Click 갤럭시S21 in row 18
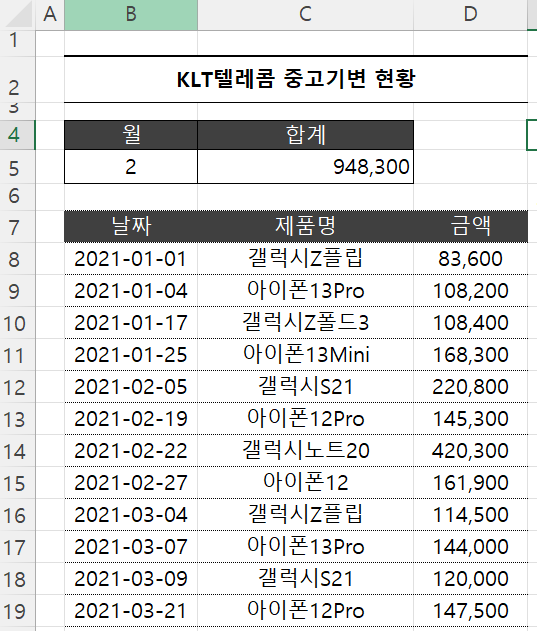Image resolution: width=537 pixels, height=631 pixels. [305, 579]
